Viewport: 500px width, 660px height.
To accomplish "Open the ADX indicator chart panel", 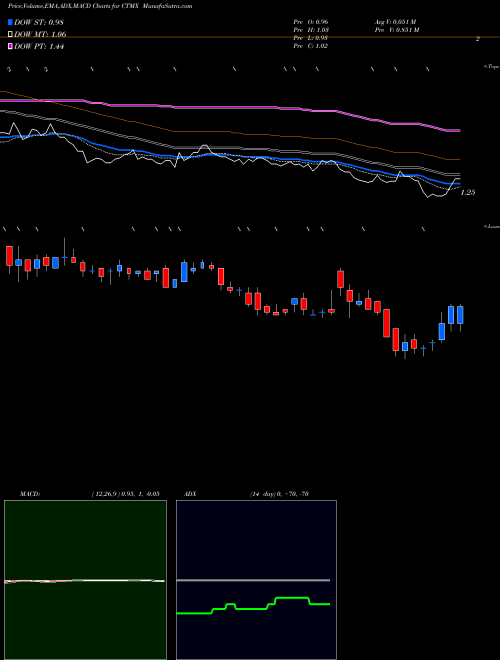I will coord(256,580).
